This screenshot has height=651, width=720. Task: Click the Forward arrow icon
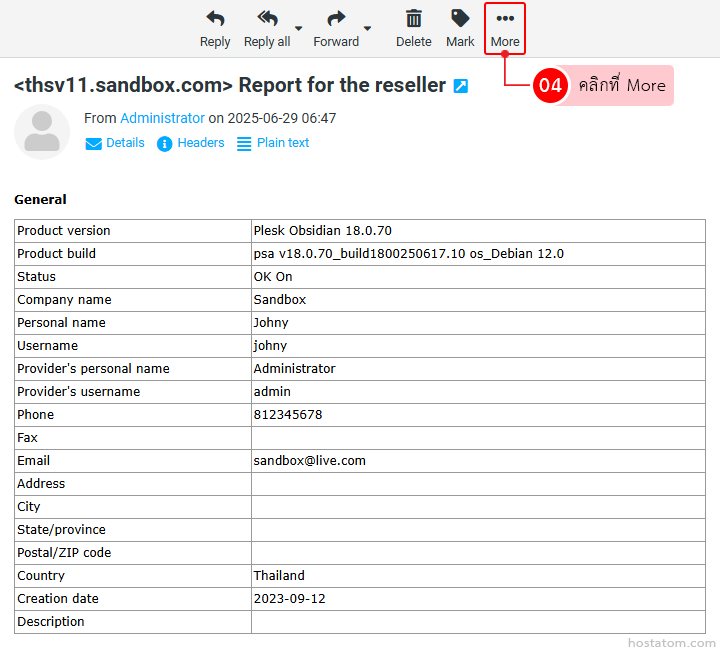(336, 19)
